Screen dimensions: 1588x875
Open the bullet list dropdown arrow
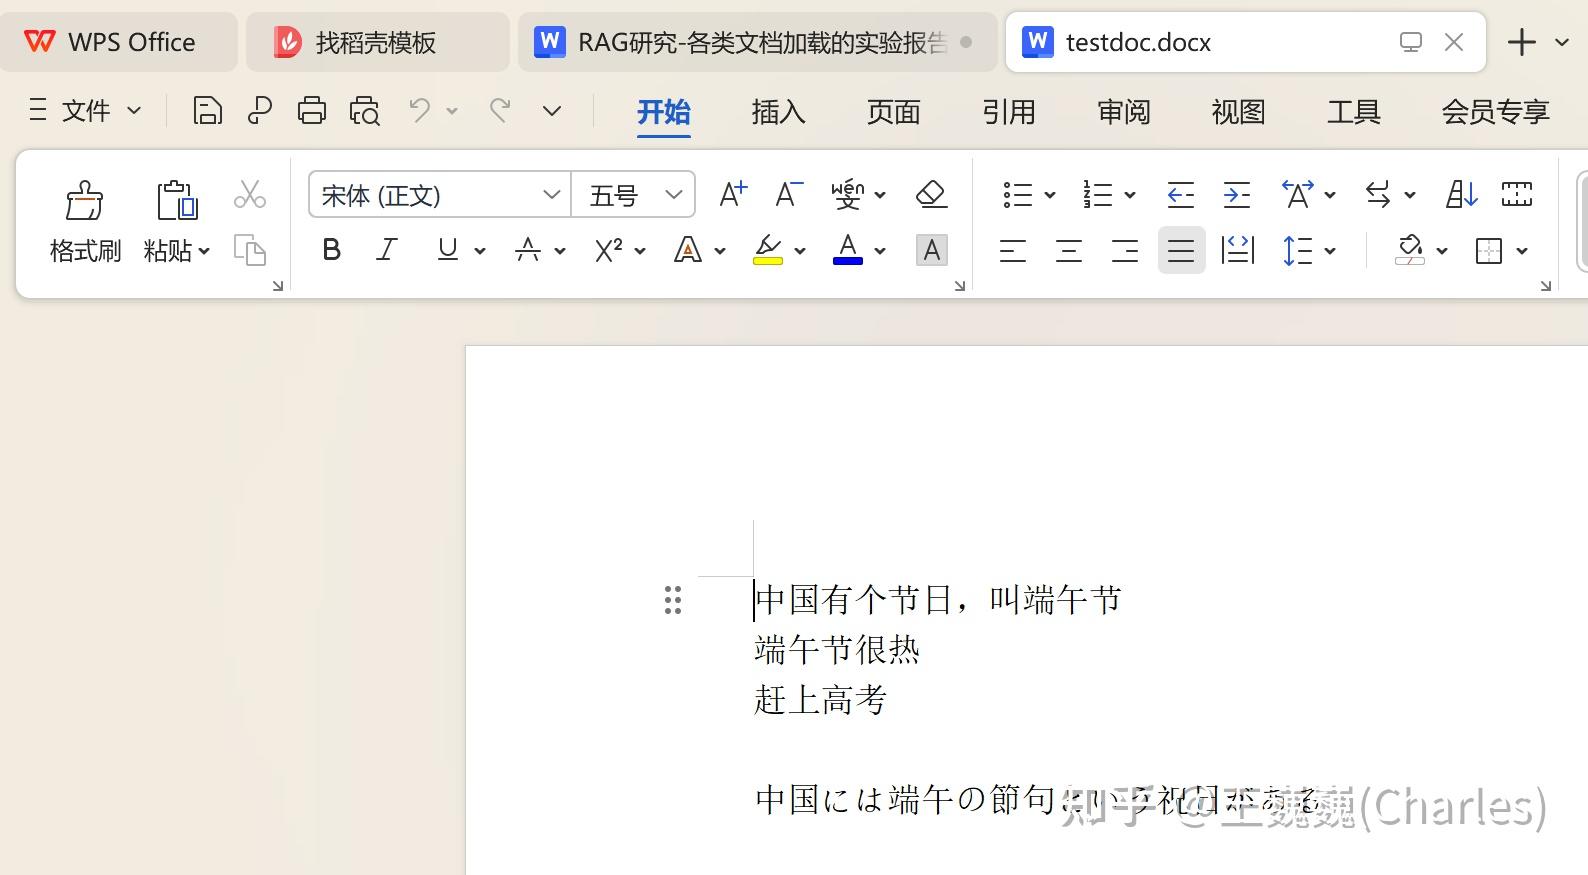pos(1050,195)
